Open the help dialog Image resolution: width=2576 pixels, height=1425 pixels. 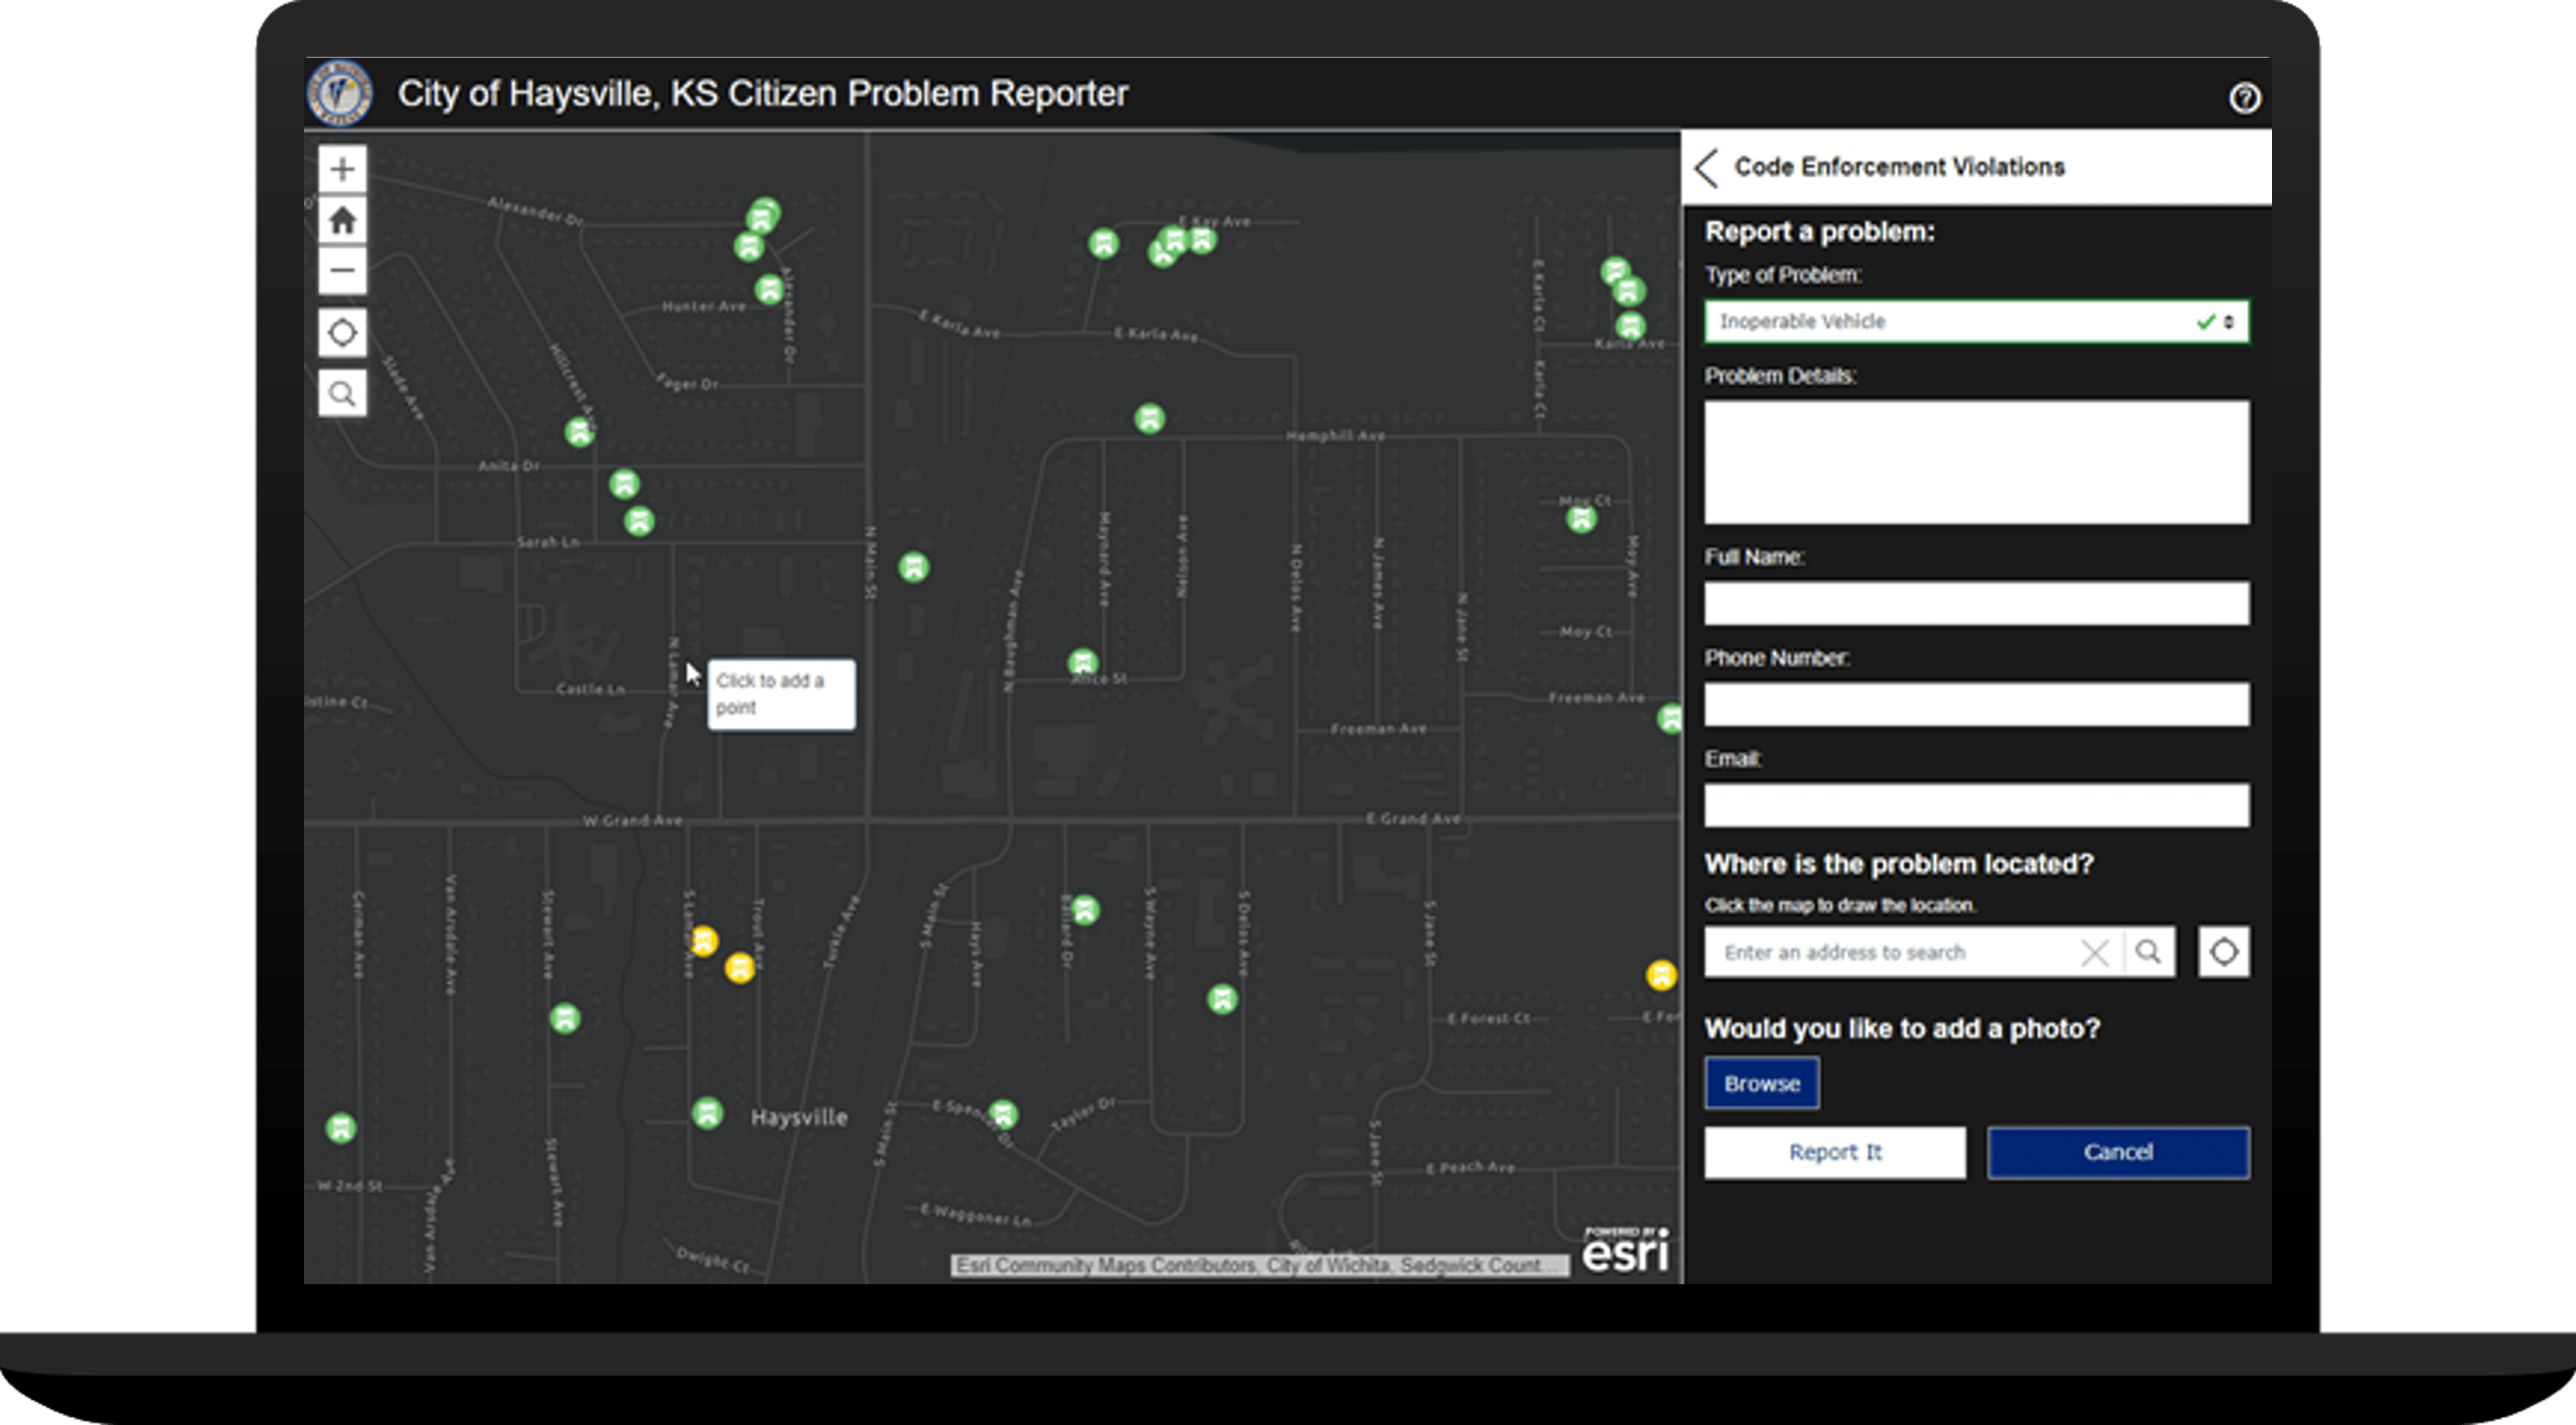[2245, 97]
